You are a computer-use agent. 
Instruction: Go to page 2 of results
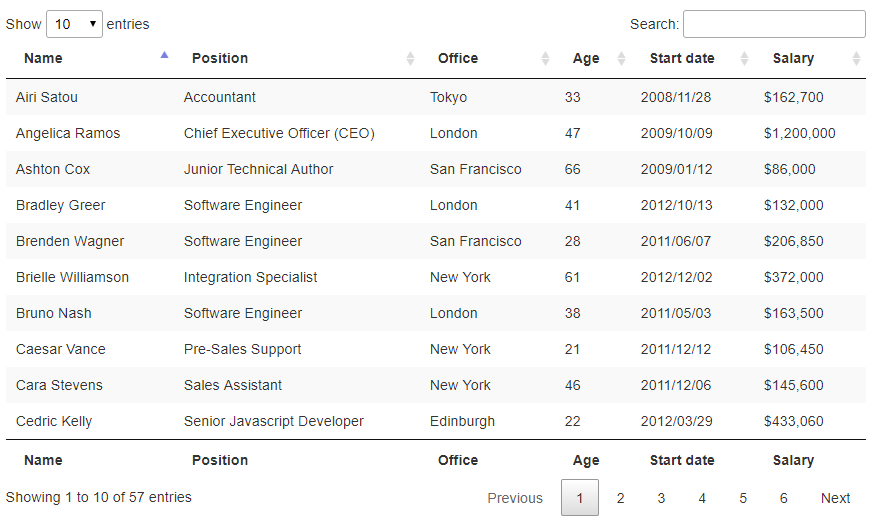point(620,498)
